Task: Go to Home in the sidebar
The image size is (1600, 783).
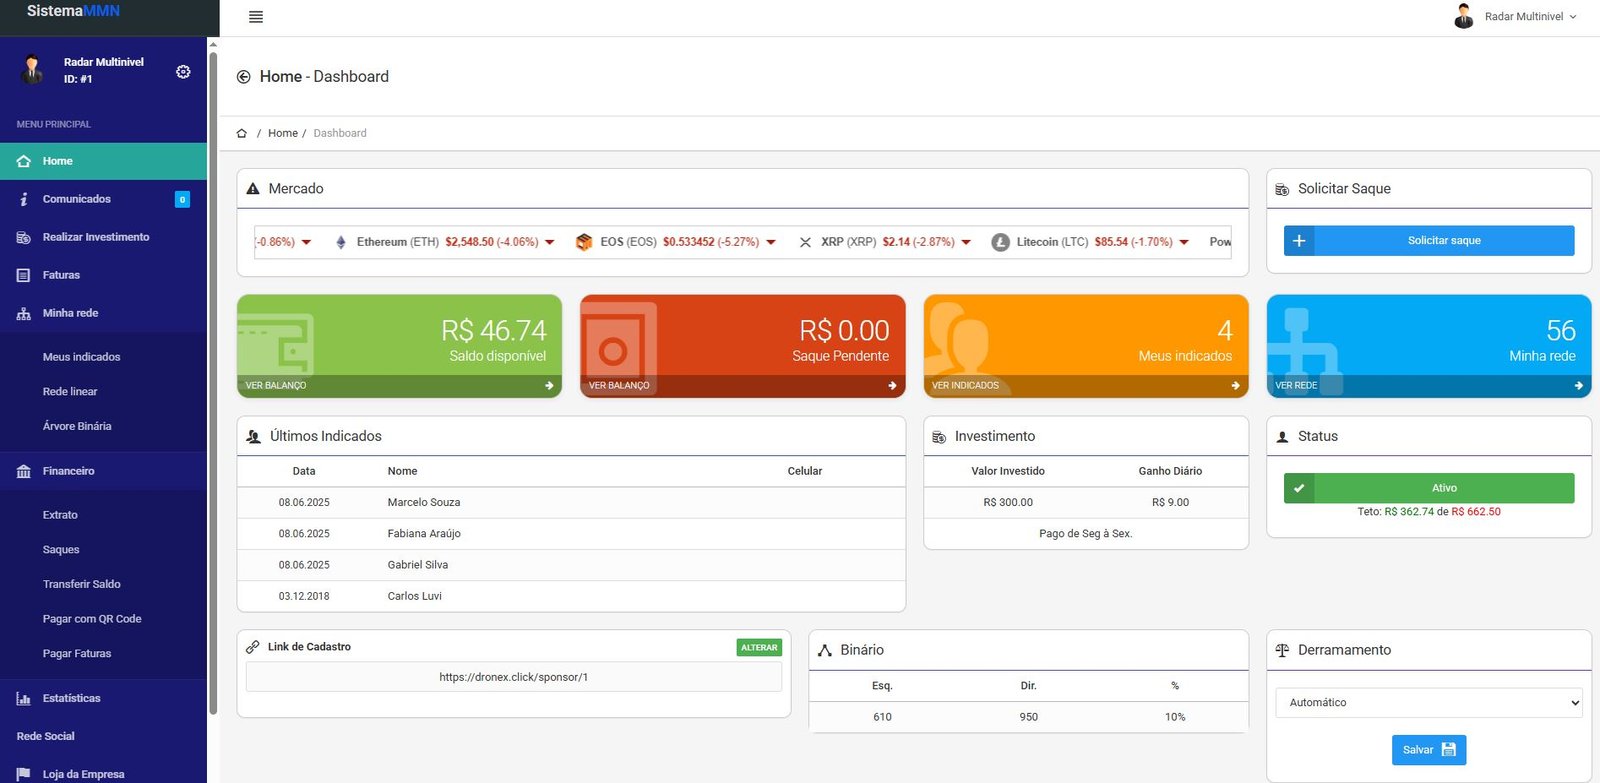Action: click(103, 161)
